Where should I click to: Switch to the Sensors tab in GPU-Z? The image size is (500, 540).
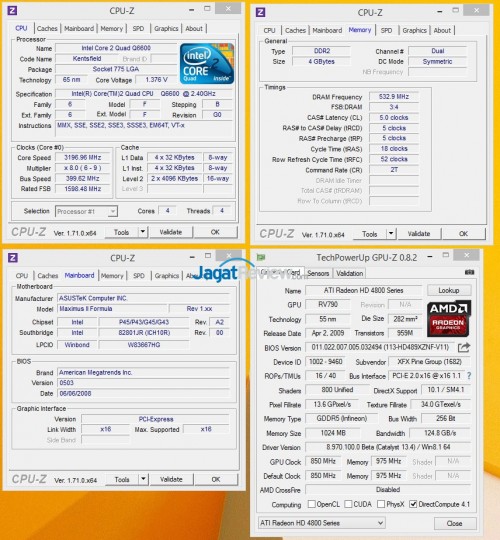(318, 273)
